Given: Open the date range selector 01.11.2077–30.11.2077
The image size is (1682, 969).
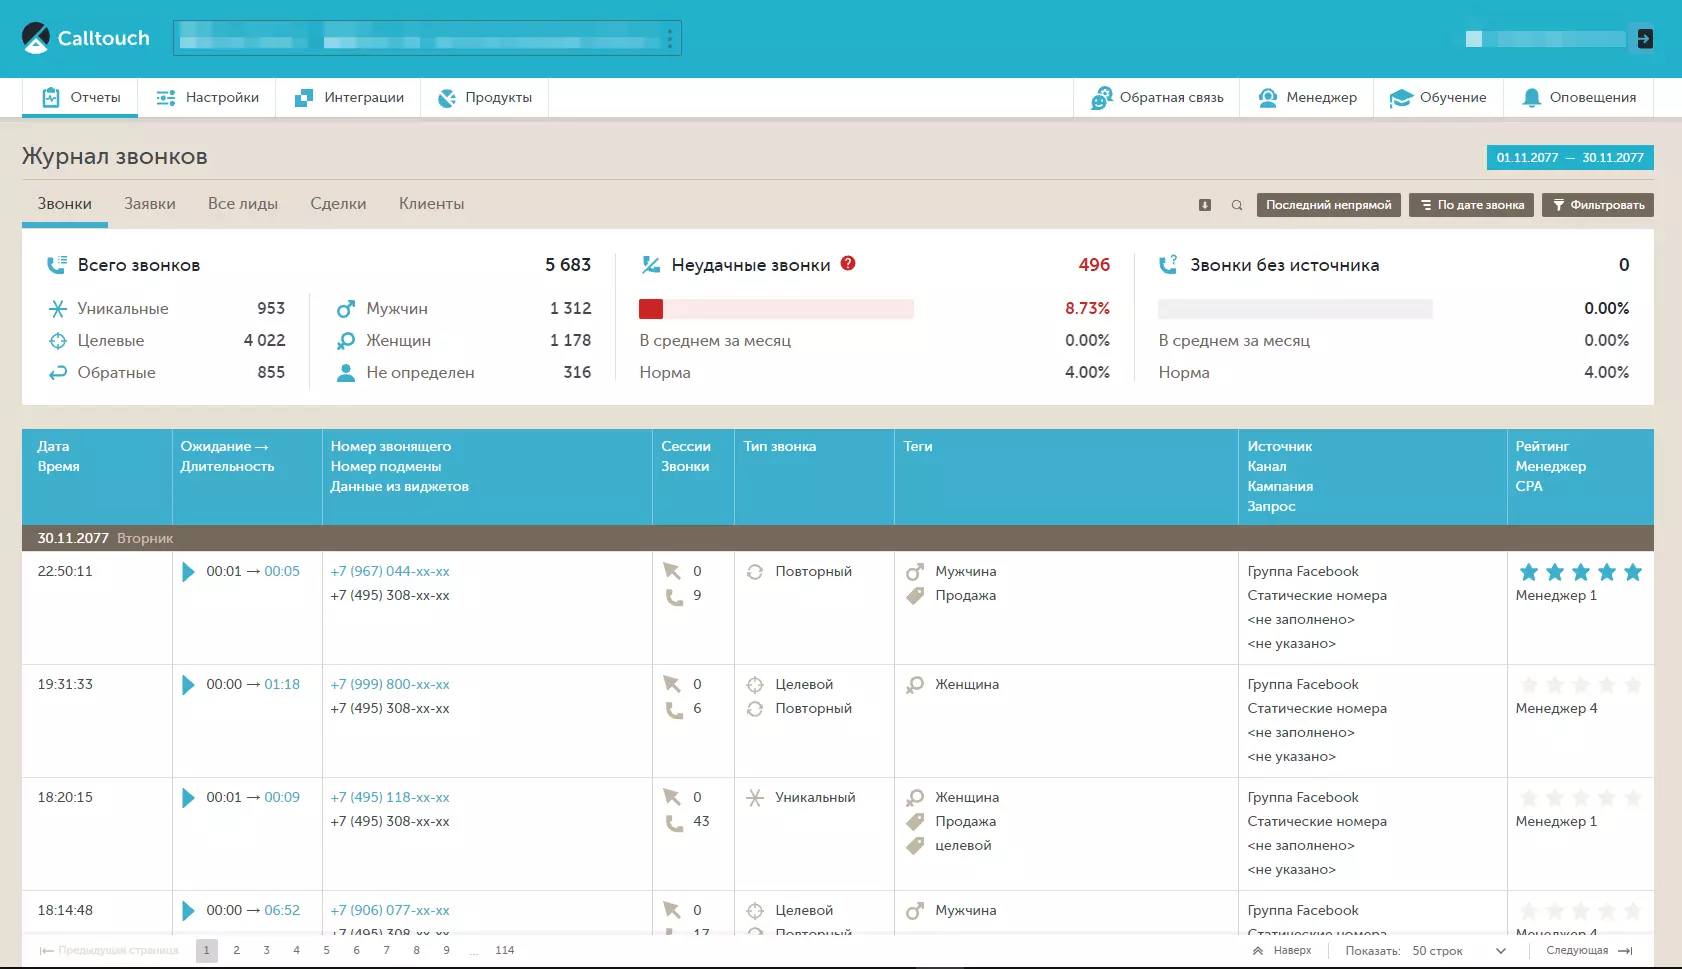Looking at the screenshot, I should [x=1568, y=157].
